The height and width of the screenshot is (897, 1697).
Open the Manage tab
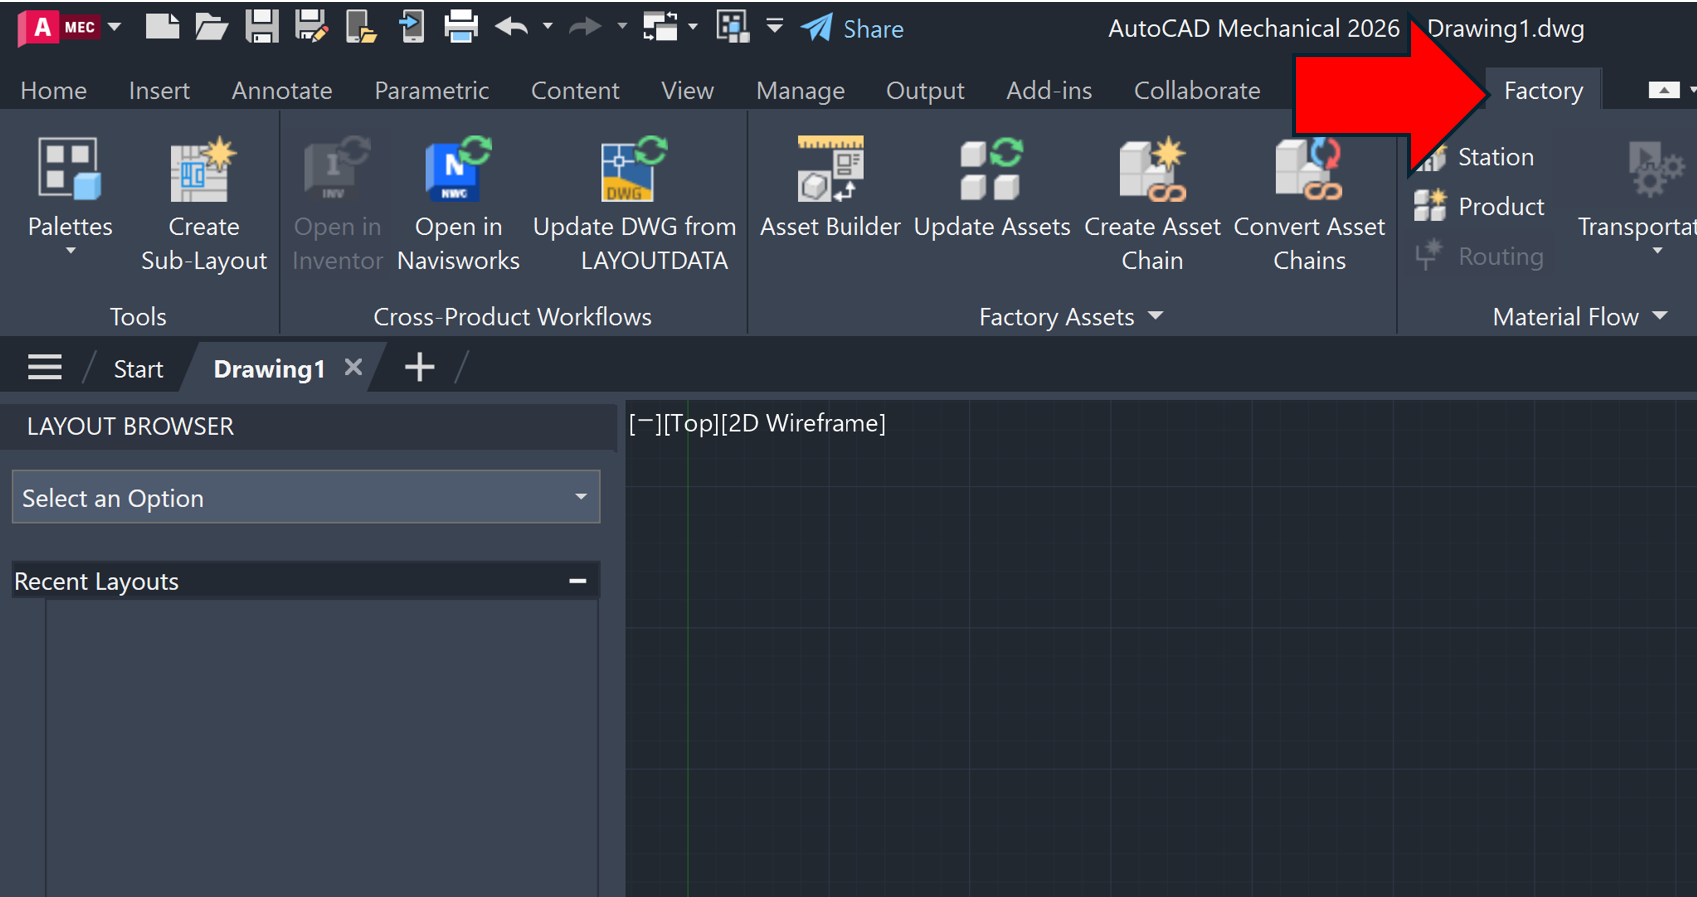(x=800, y=91)
